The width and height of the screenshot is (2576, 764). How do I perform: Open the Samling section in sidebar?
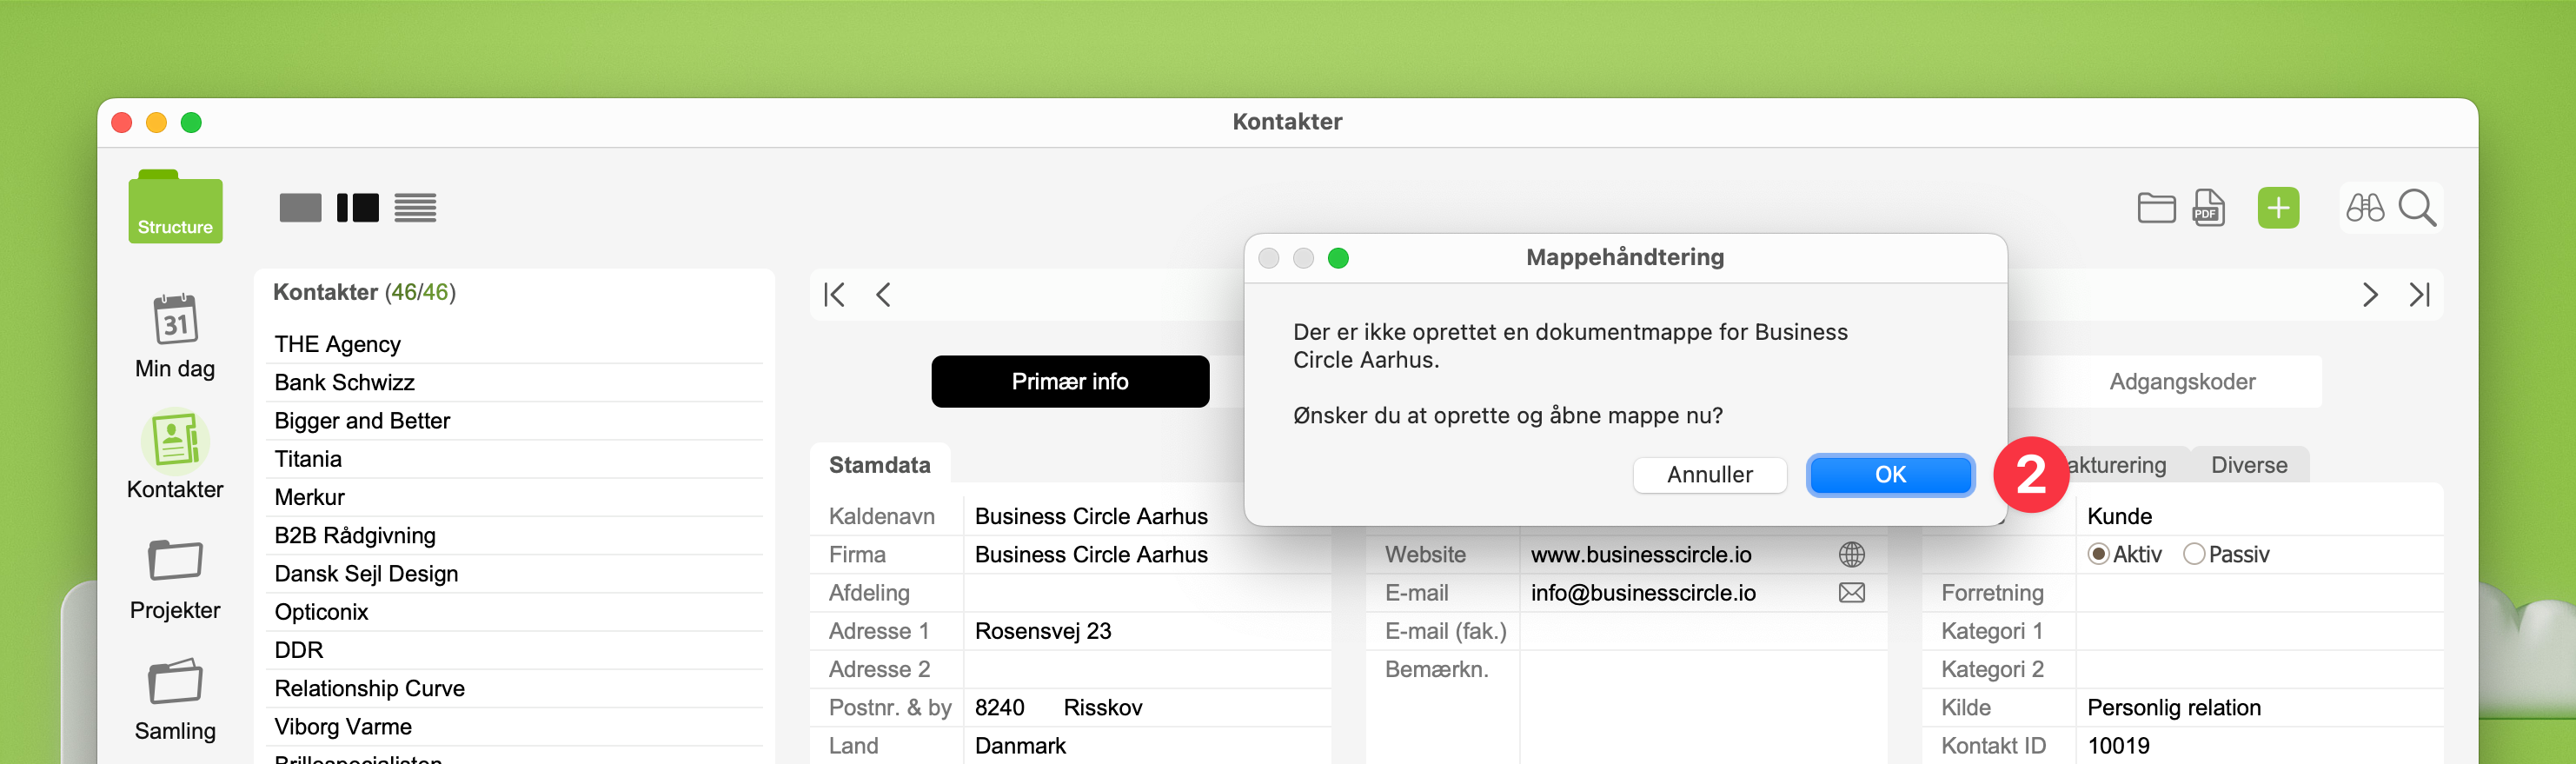coord(175,683)
